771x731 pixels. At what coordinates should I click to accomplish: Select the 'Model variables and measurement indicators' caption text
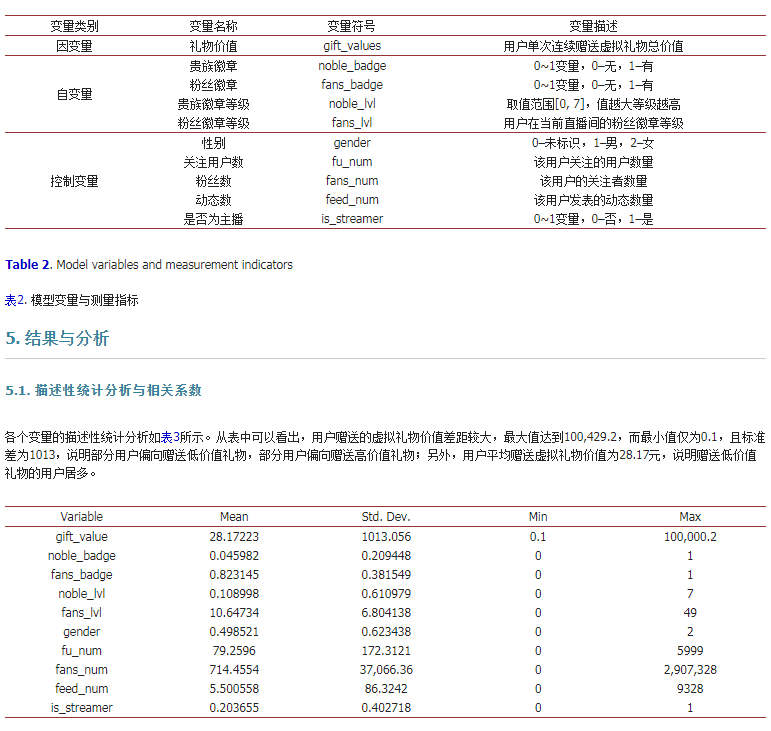click(175, 264)
